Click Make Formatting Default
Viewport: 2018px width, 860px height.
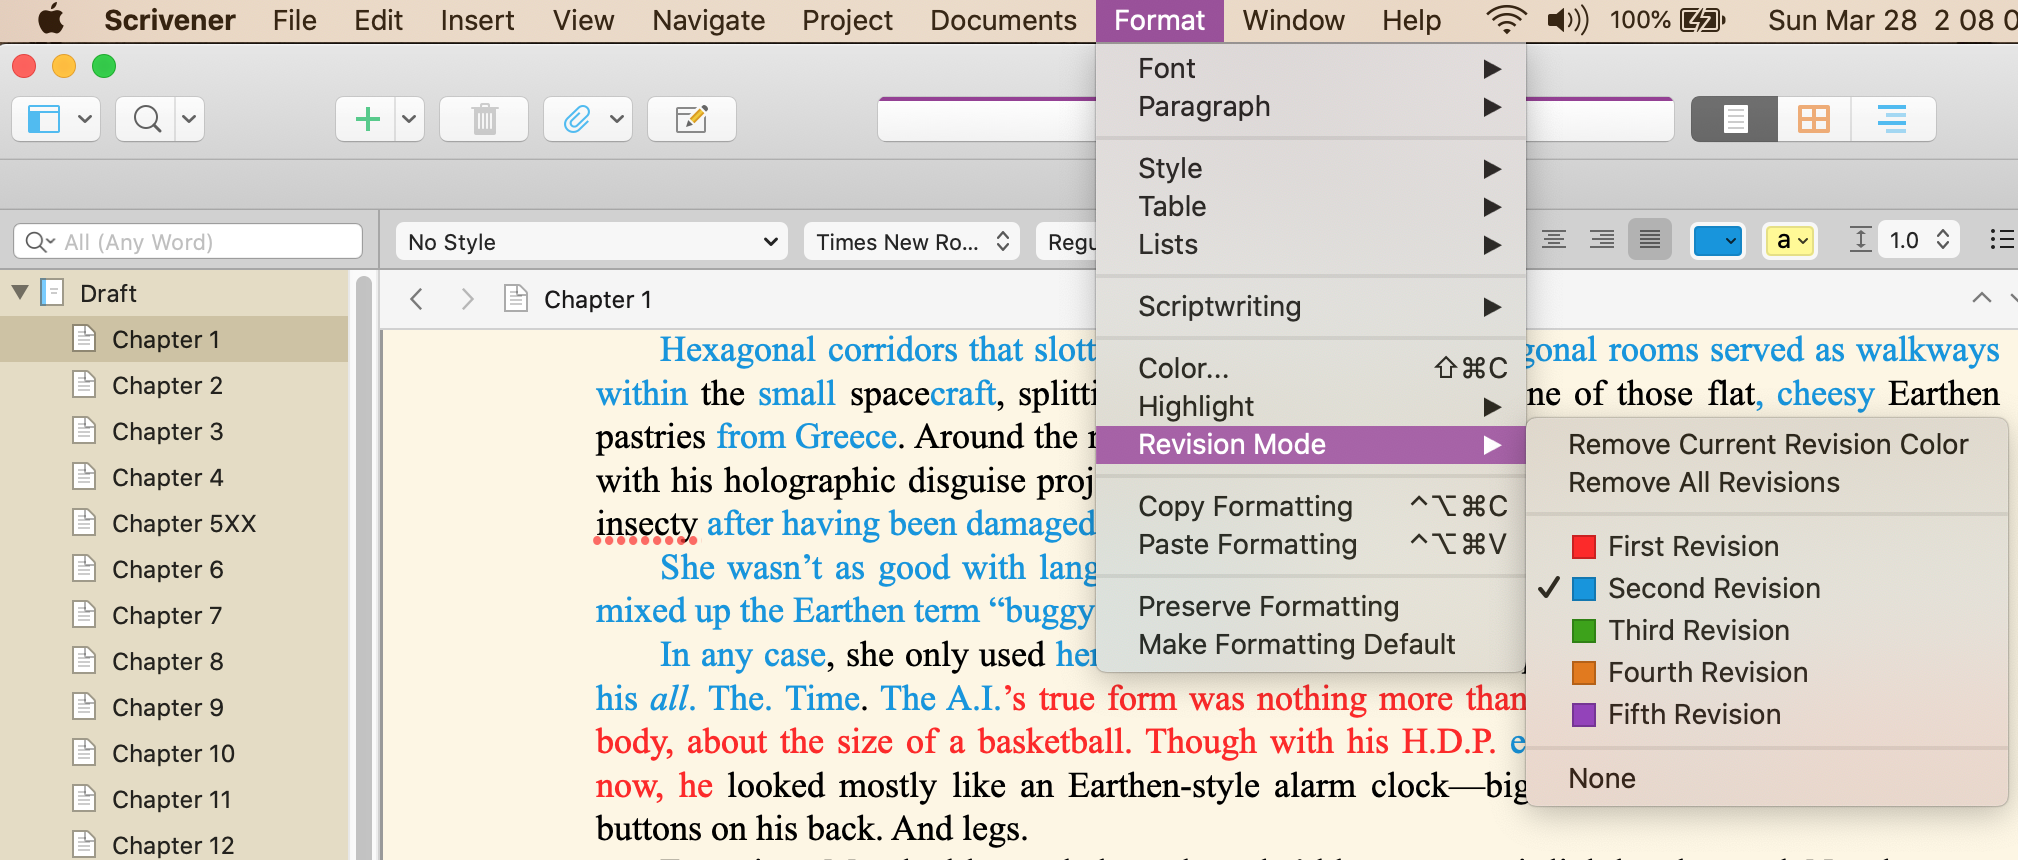pyautogui.click(x=1311, y=644)
